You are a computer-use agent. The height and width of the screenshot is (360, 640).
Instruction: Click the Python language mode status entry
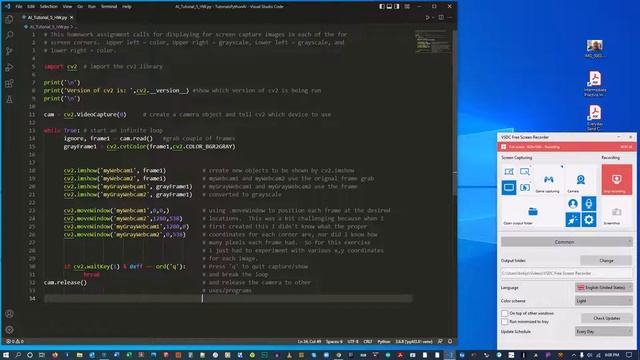[384, 341]
